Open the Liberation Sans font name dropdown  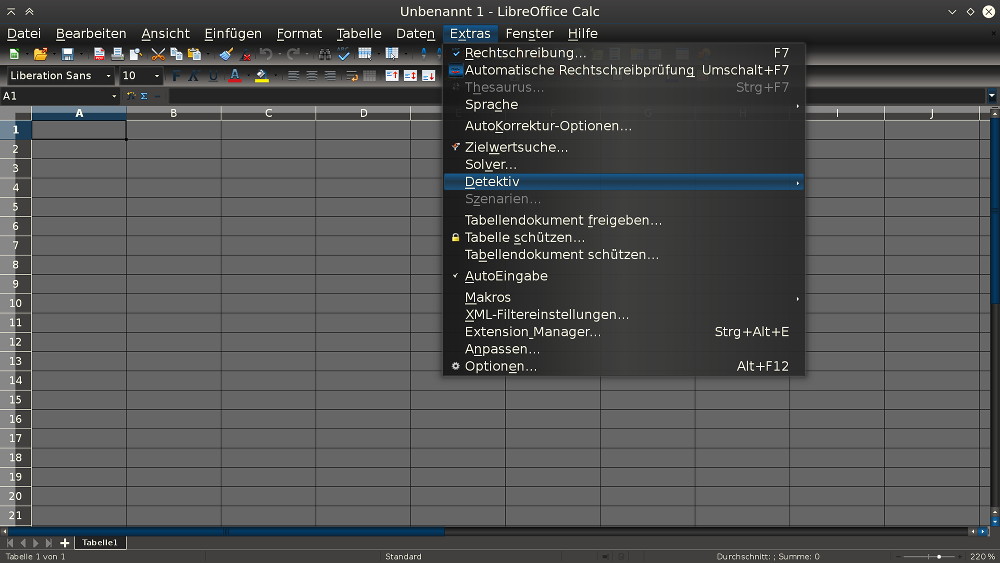pos(108,76)
